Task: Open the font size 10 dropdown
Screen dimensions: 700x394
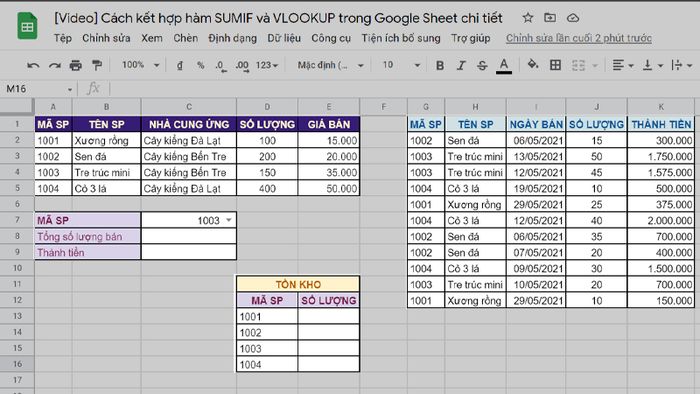Action: pos(400,65)
